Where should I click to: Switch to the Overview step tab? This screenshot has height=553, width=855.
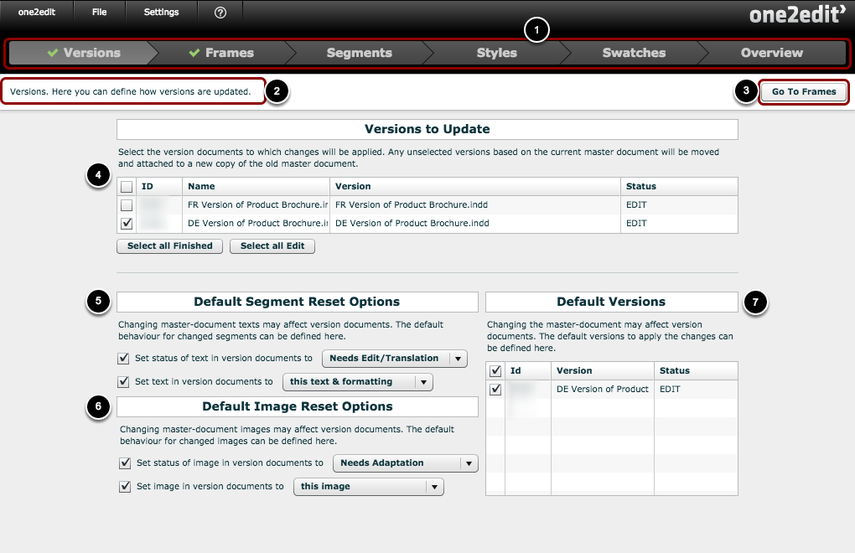tap(772, 53)
